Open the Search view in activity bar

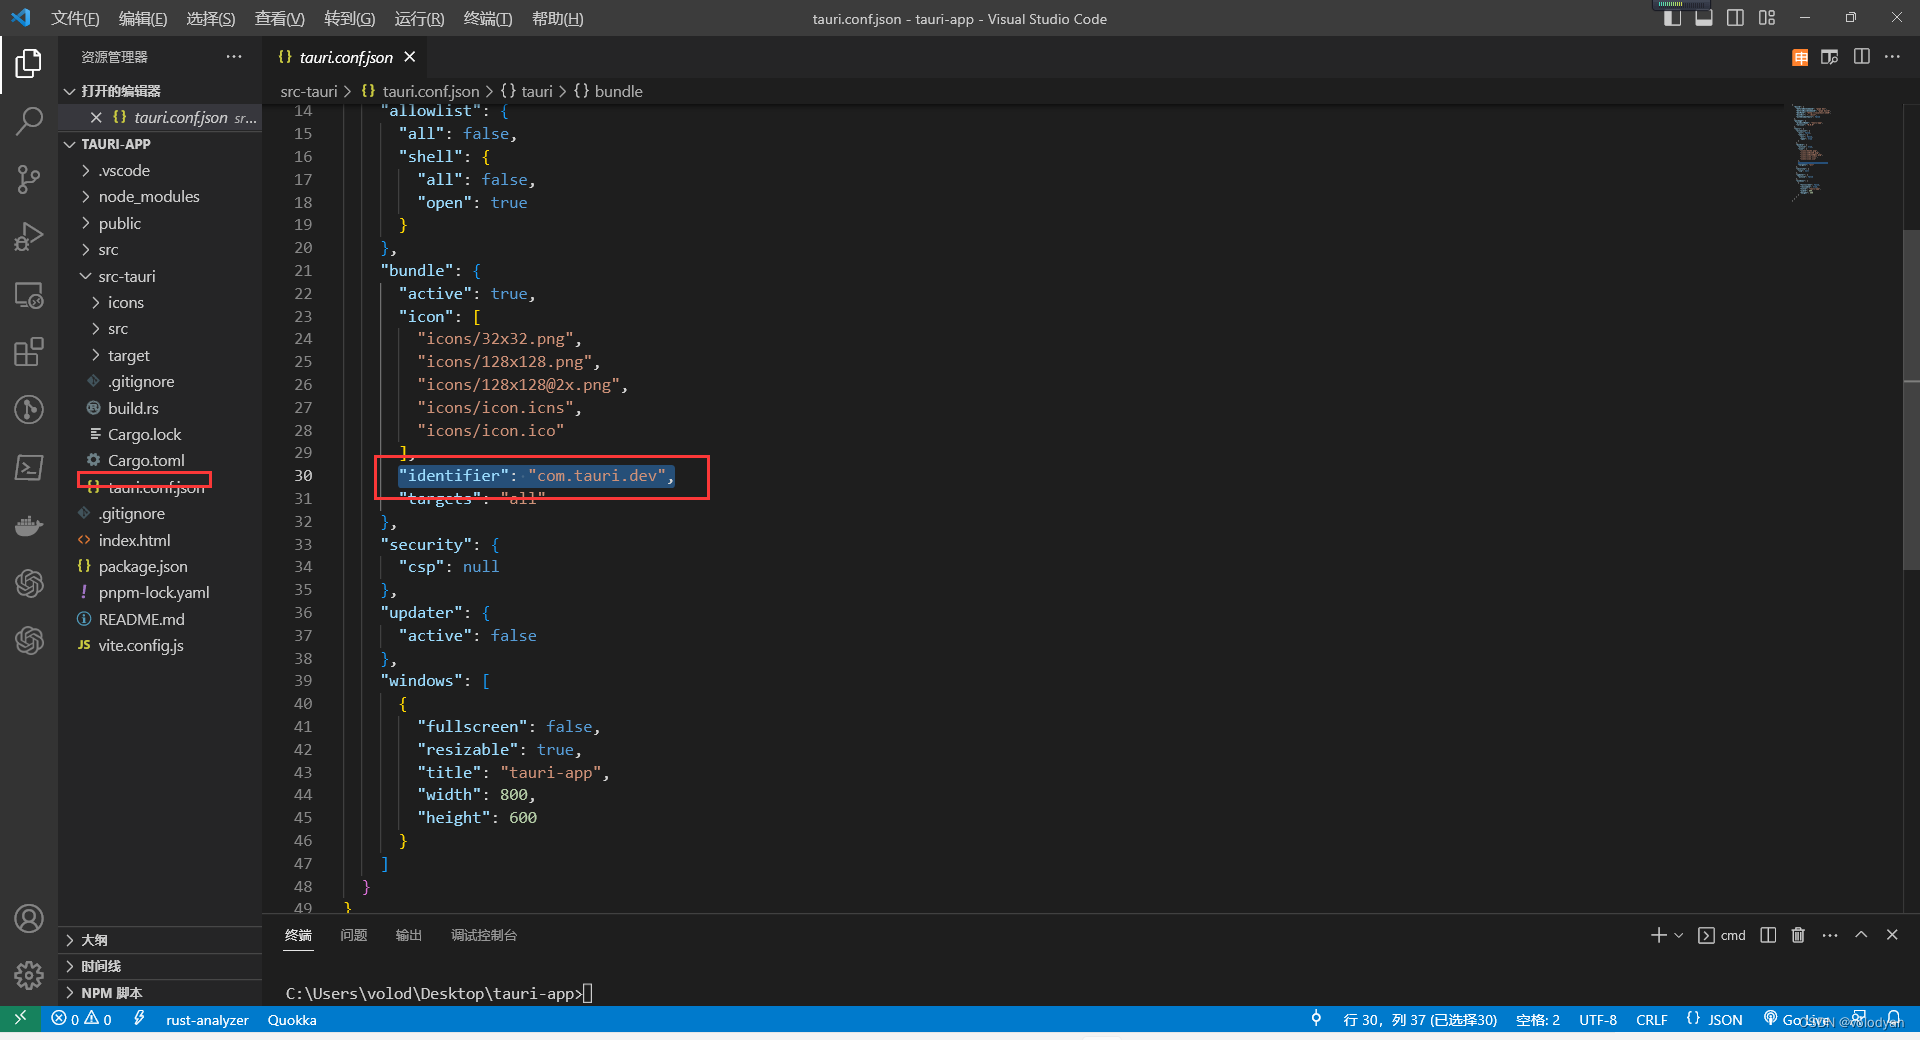point(29,121)
